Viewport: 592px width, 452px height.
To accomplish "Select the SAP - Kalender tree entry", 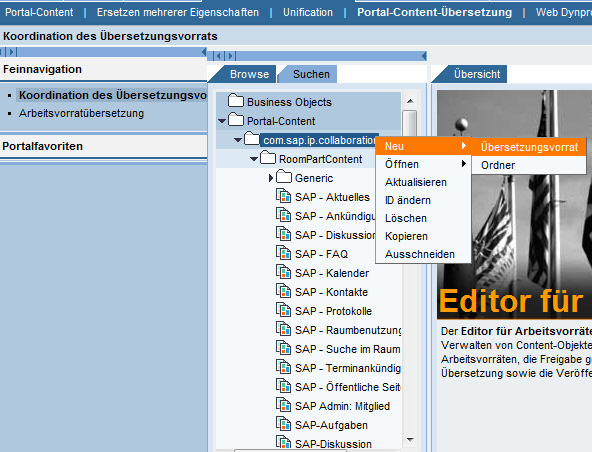I will [x=332, y=273].
